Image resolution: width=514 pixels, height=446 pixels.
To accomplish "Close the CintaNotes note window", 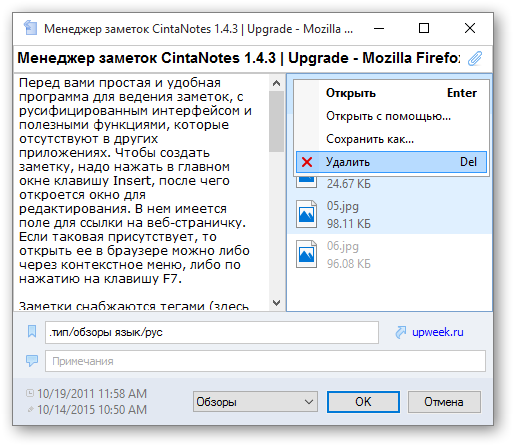I will 470,28.
